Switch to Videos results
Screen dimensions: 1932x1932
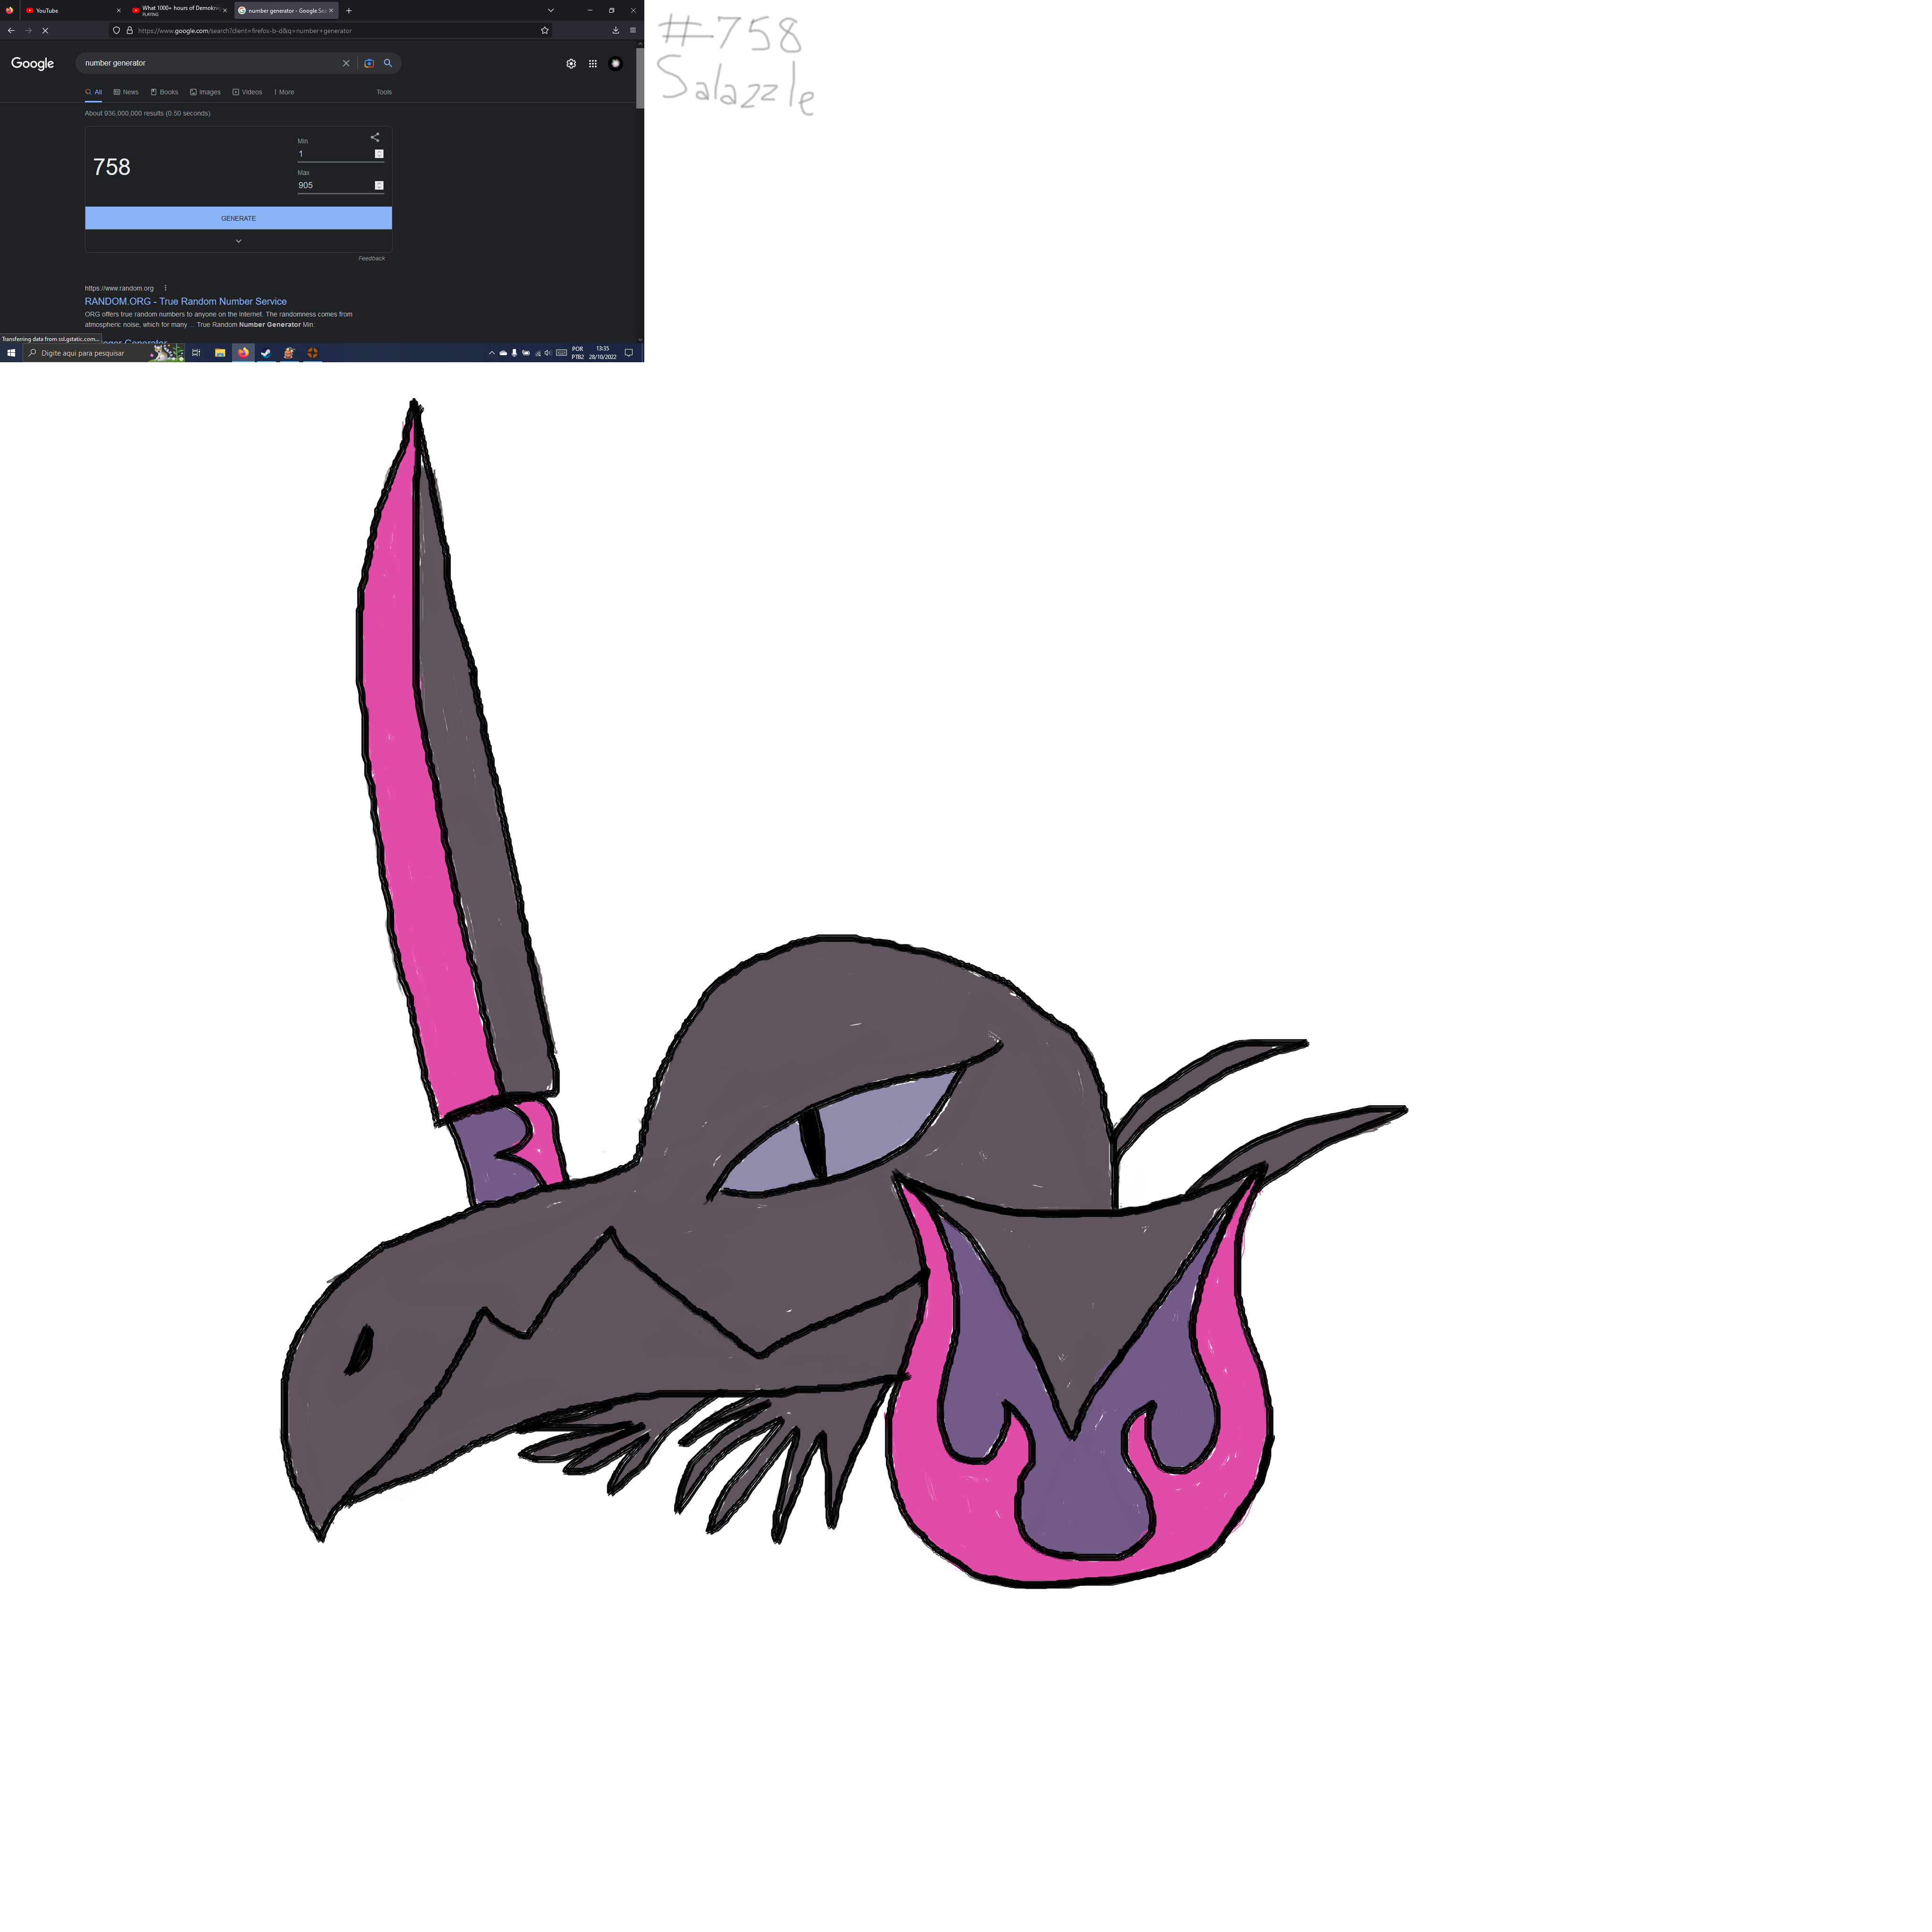(247, 92)
